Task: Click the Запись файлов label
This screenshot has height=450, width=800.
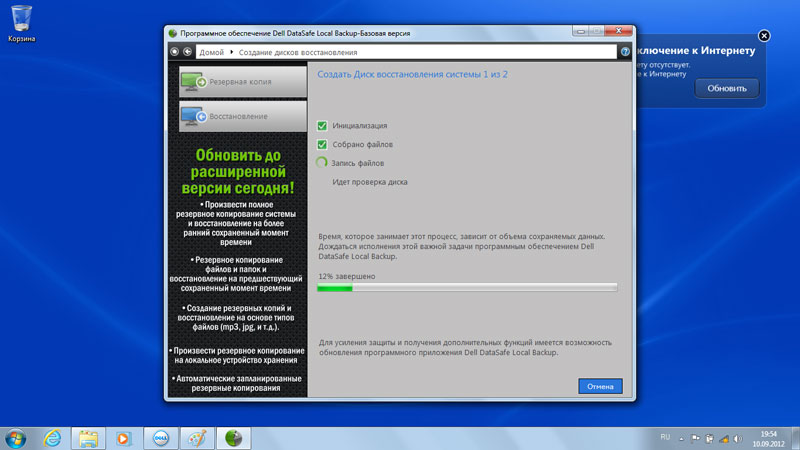Action: coord(357,163)
